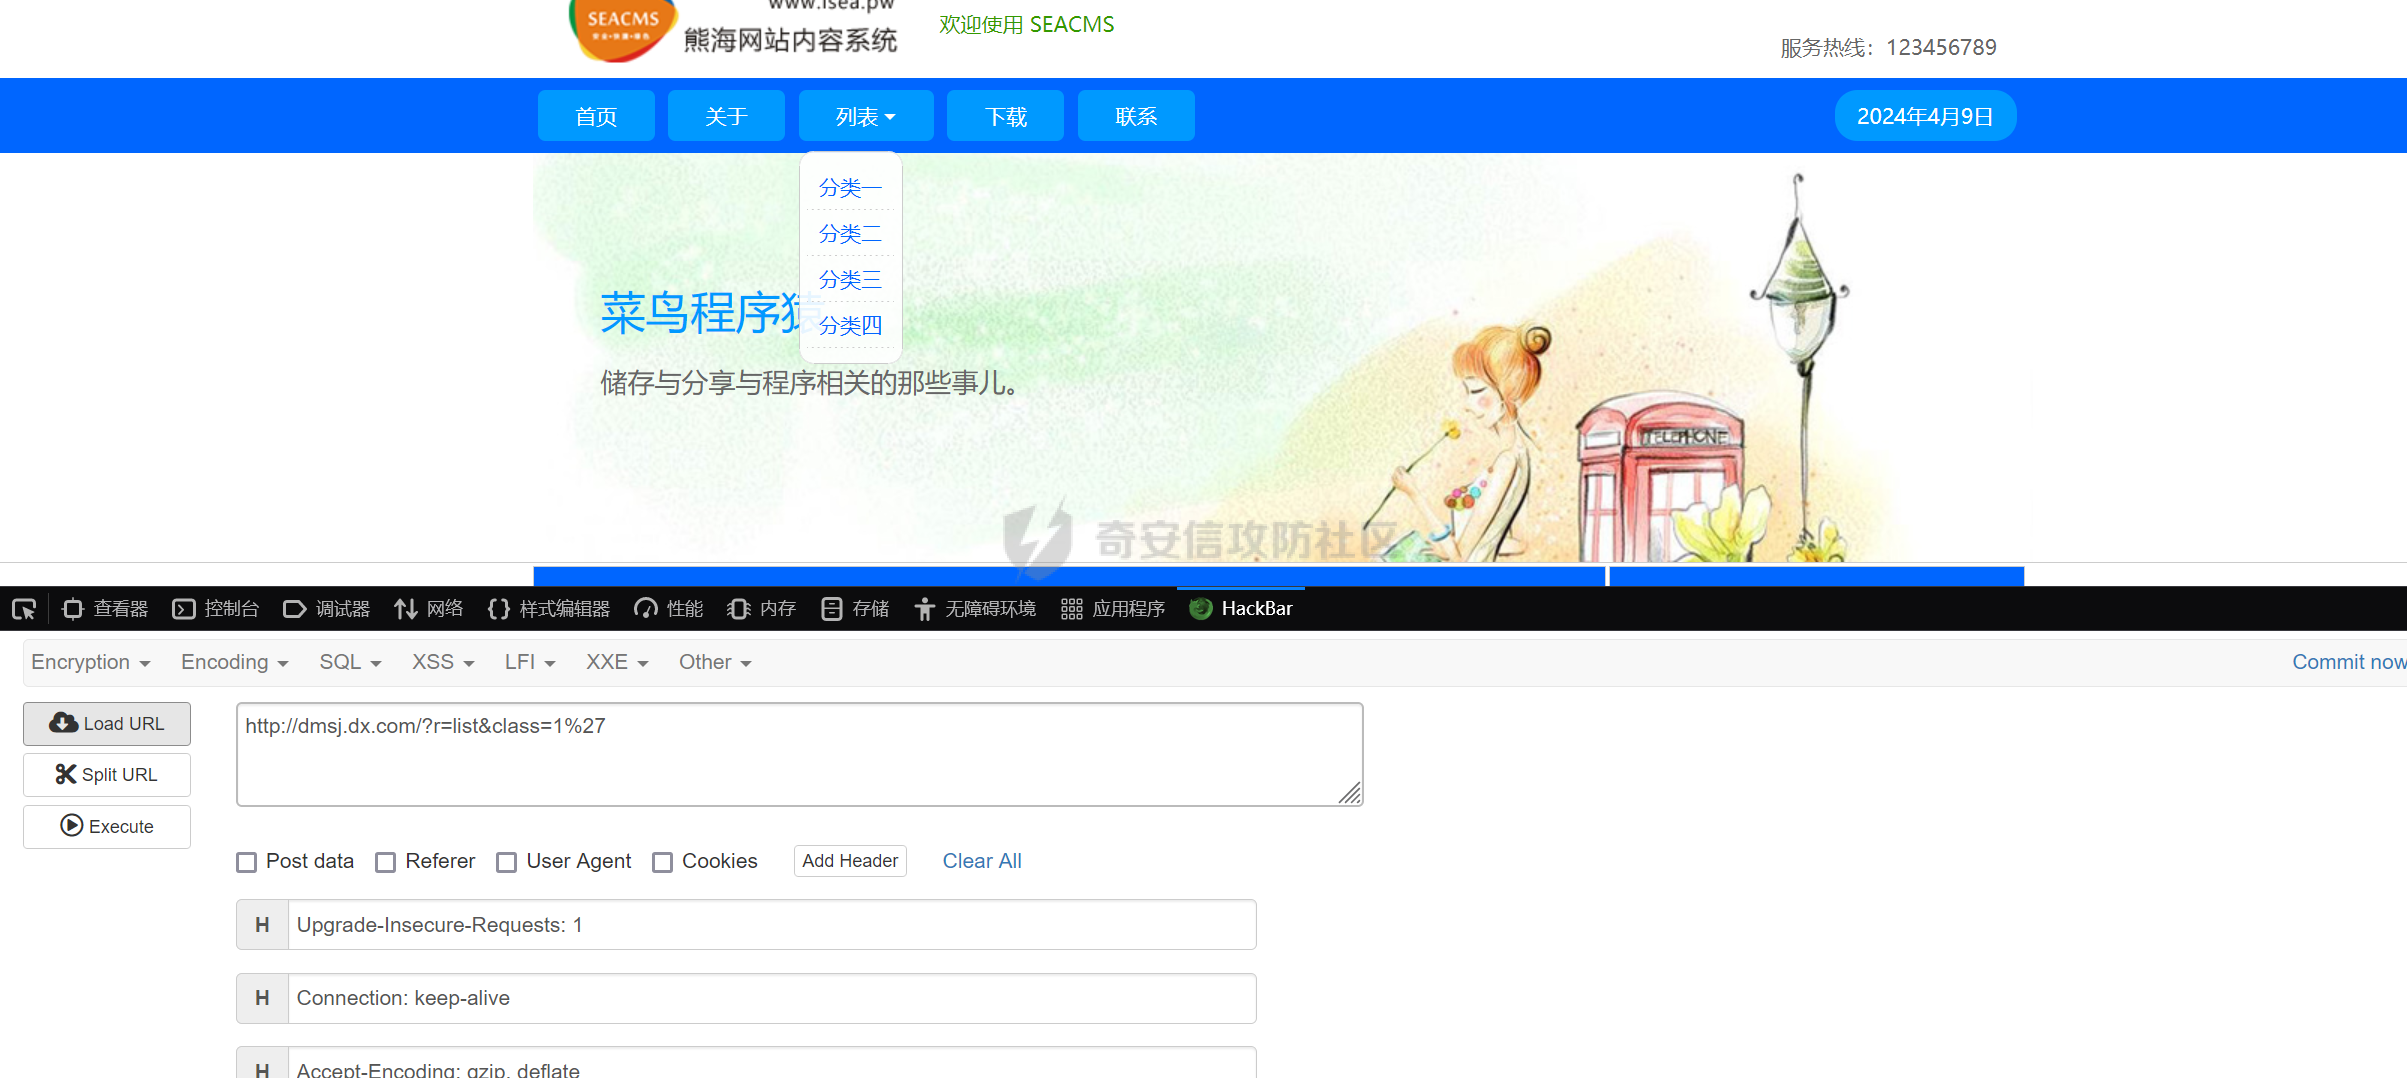Screen dimensions: 2407x1078
Task: Go to 联系 in the navigation bar
Action: tap(1136, 116)
